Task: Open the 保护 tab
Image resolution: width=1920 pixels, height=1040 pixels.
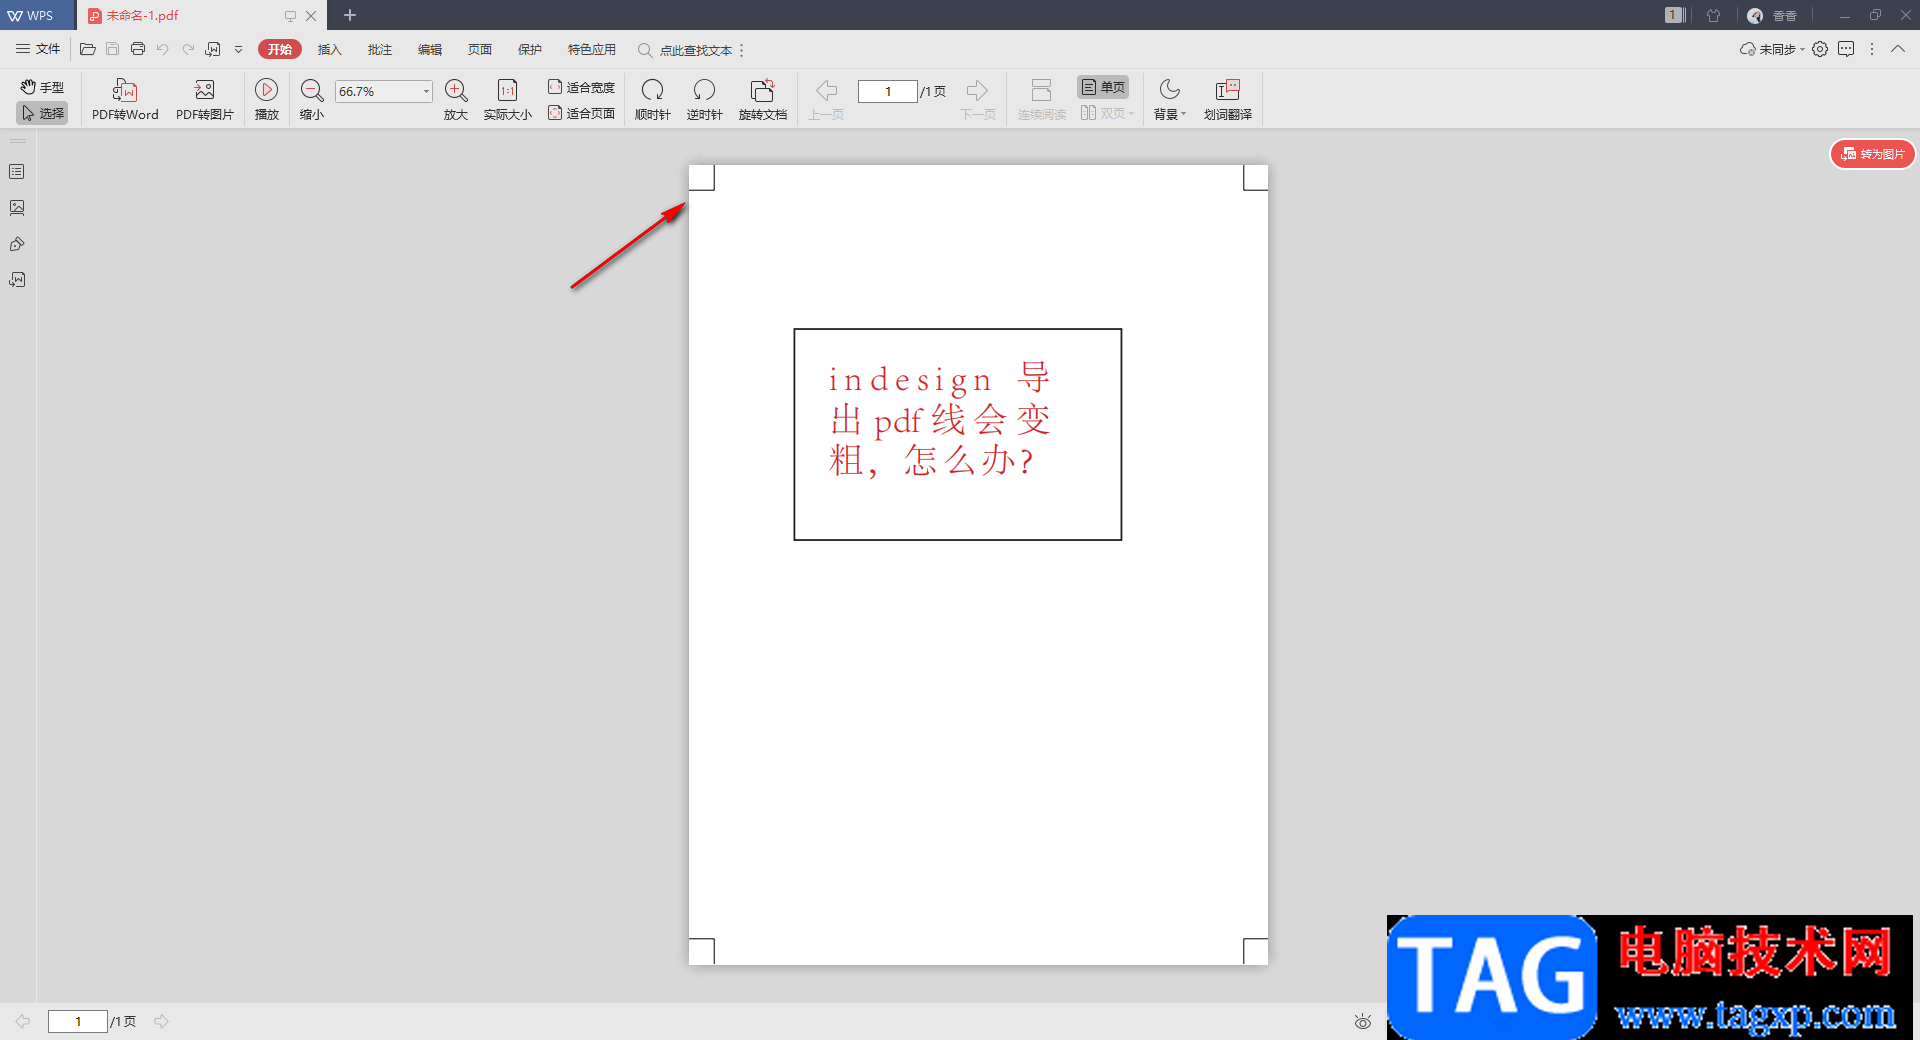Action: (530, 49)
